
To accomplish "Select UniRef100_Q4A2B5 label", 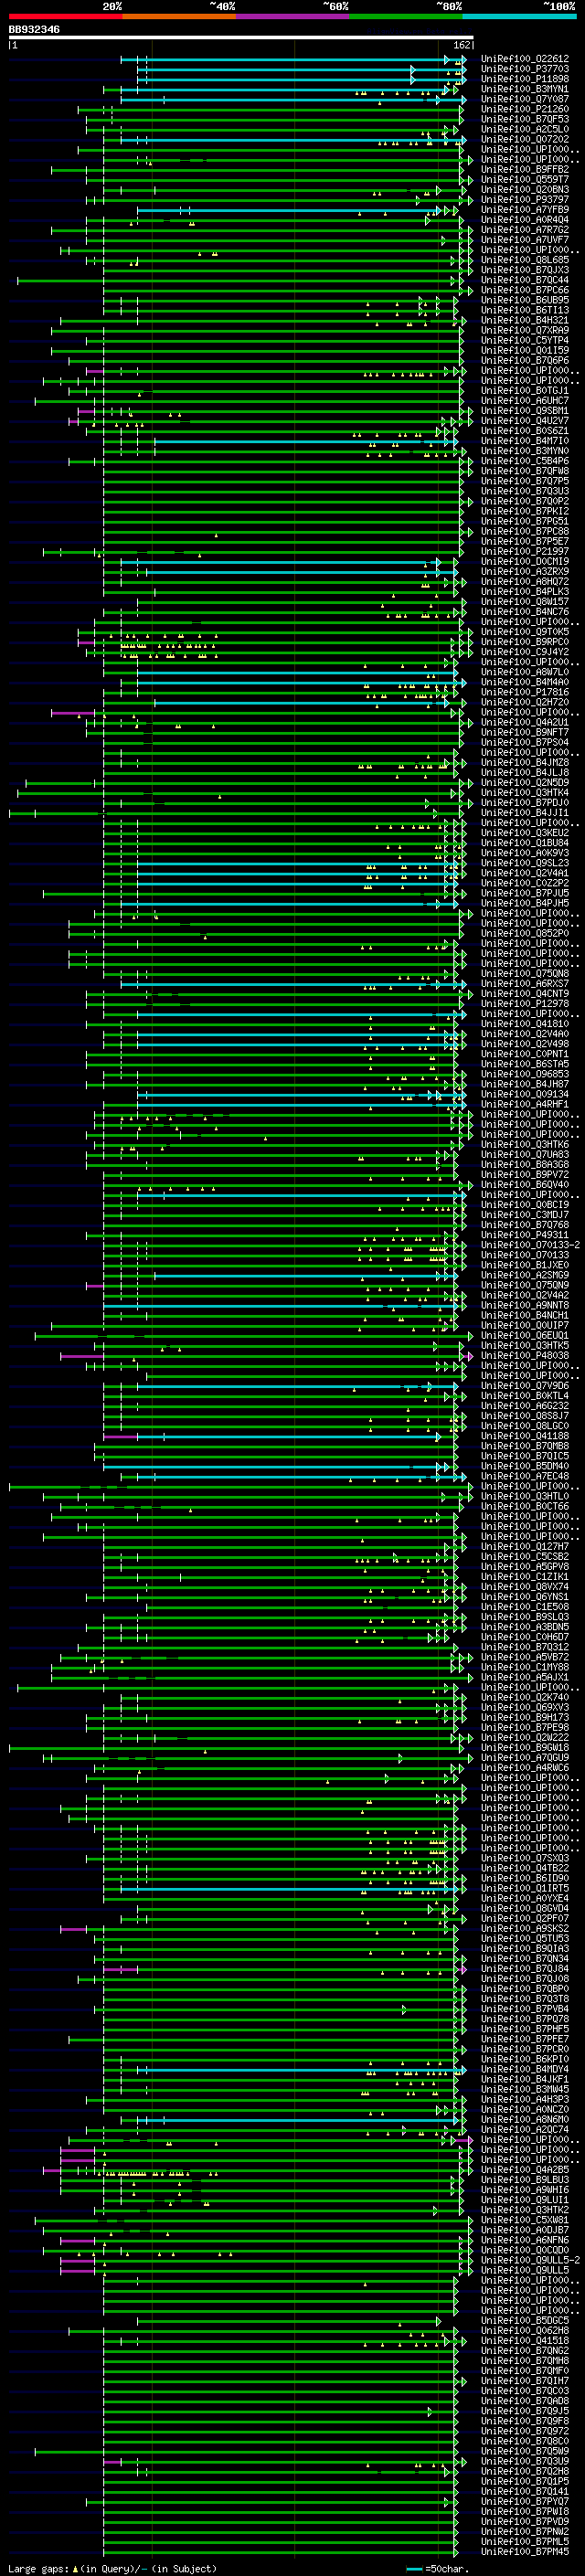I will click(x=525, y=2169).
